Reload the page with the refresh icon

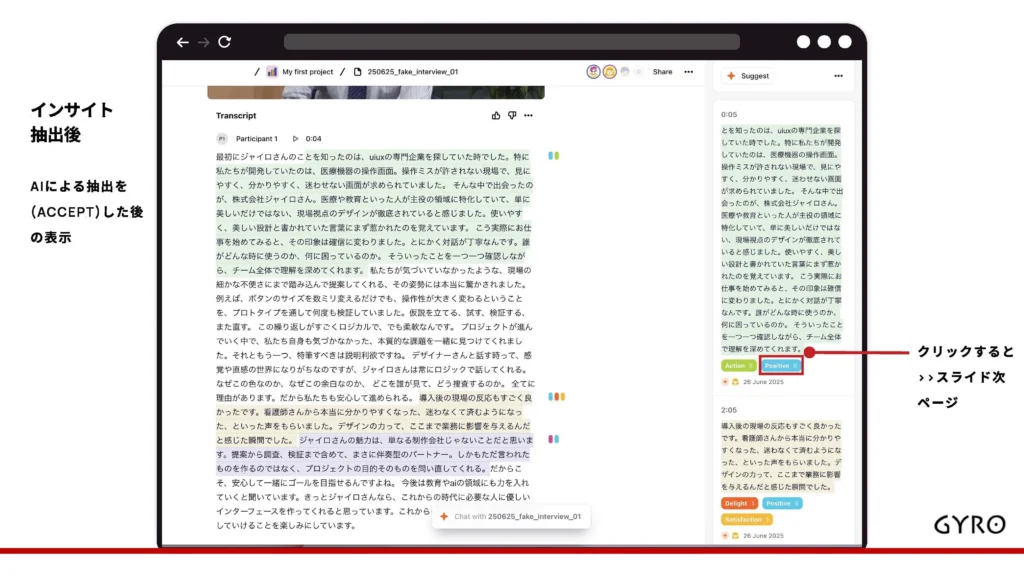225,42
